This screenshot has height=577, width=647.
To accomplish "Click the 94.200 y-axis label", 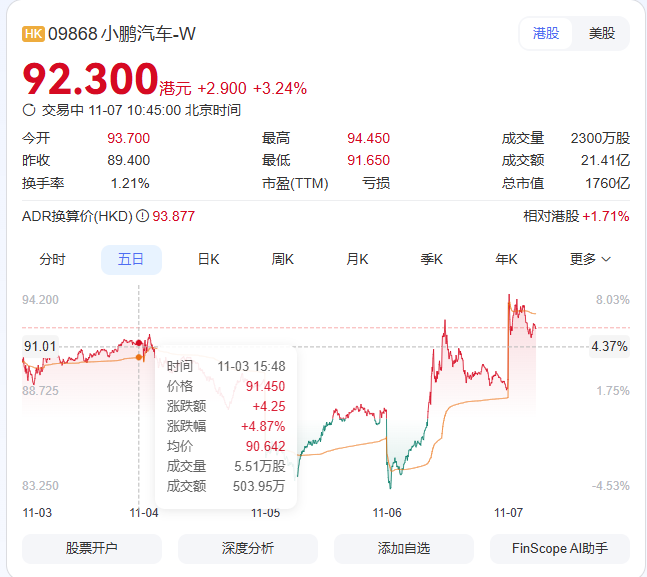I will tap(40, 300).
